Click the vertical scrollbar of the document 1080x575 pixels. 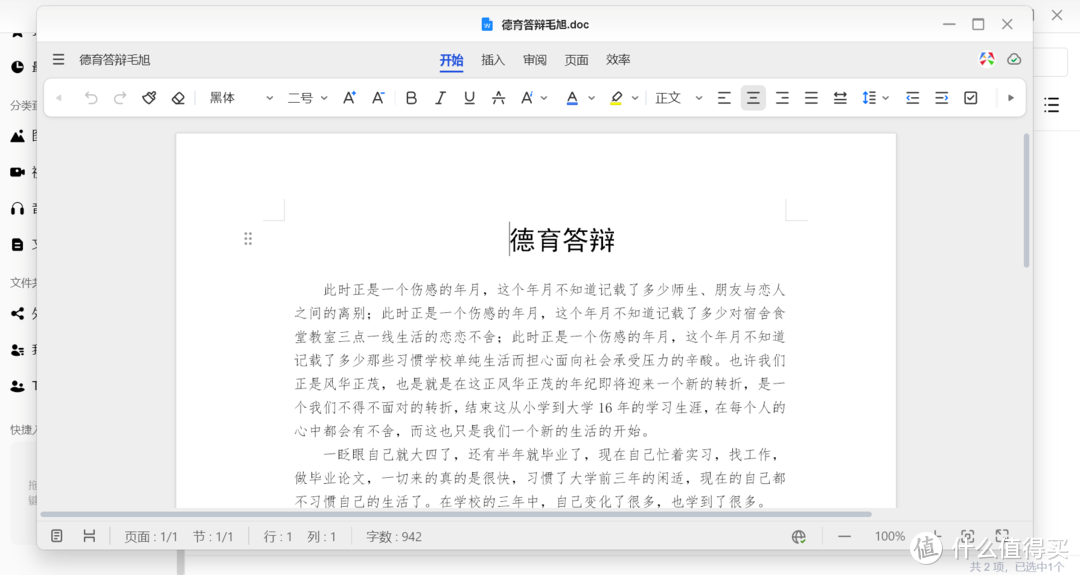[x=1026, y=200]
